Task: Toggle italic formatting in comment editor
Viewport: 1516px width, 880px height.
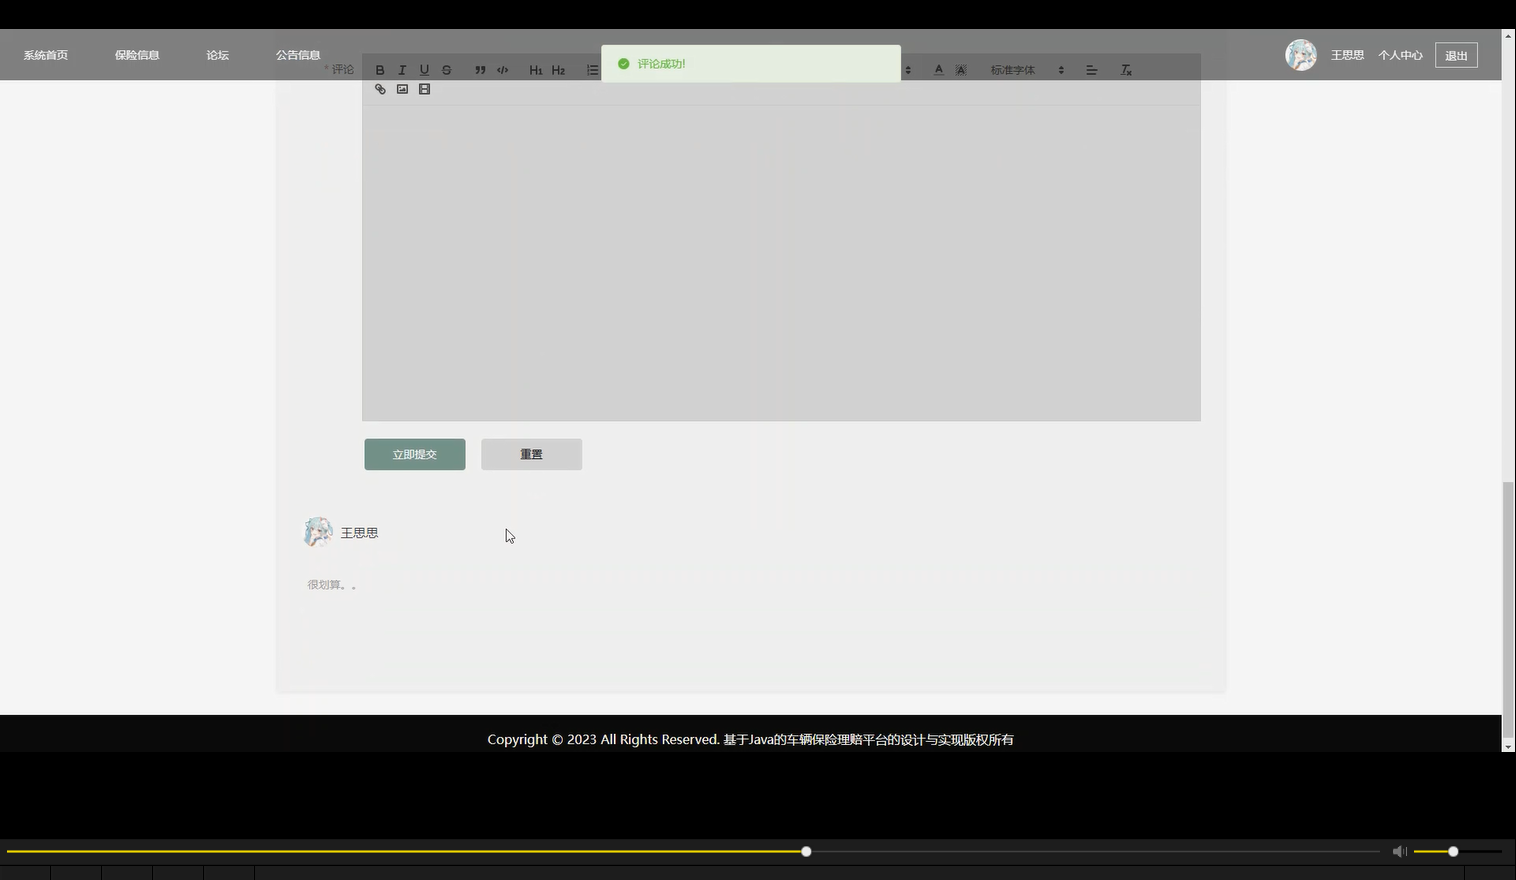Action: 402,70
